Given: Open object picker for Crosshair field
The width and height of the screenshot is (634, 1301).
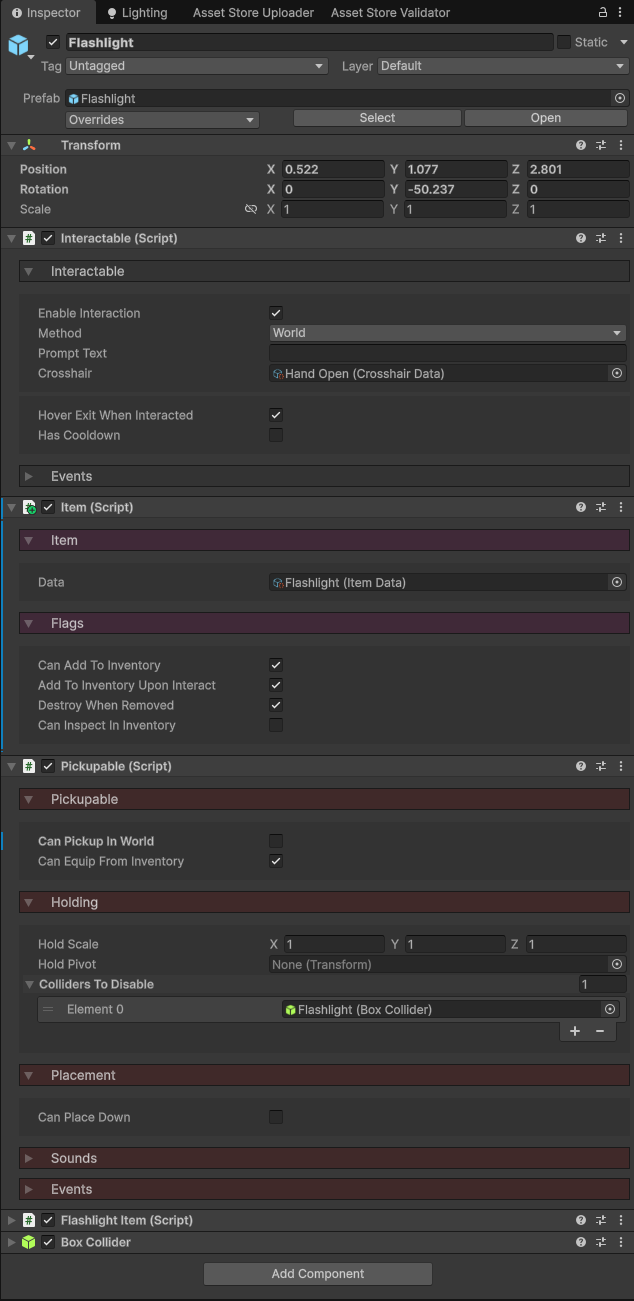Looking at the screenshot, I should (617, 373).
